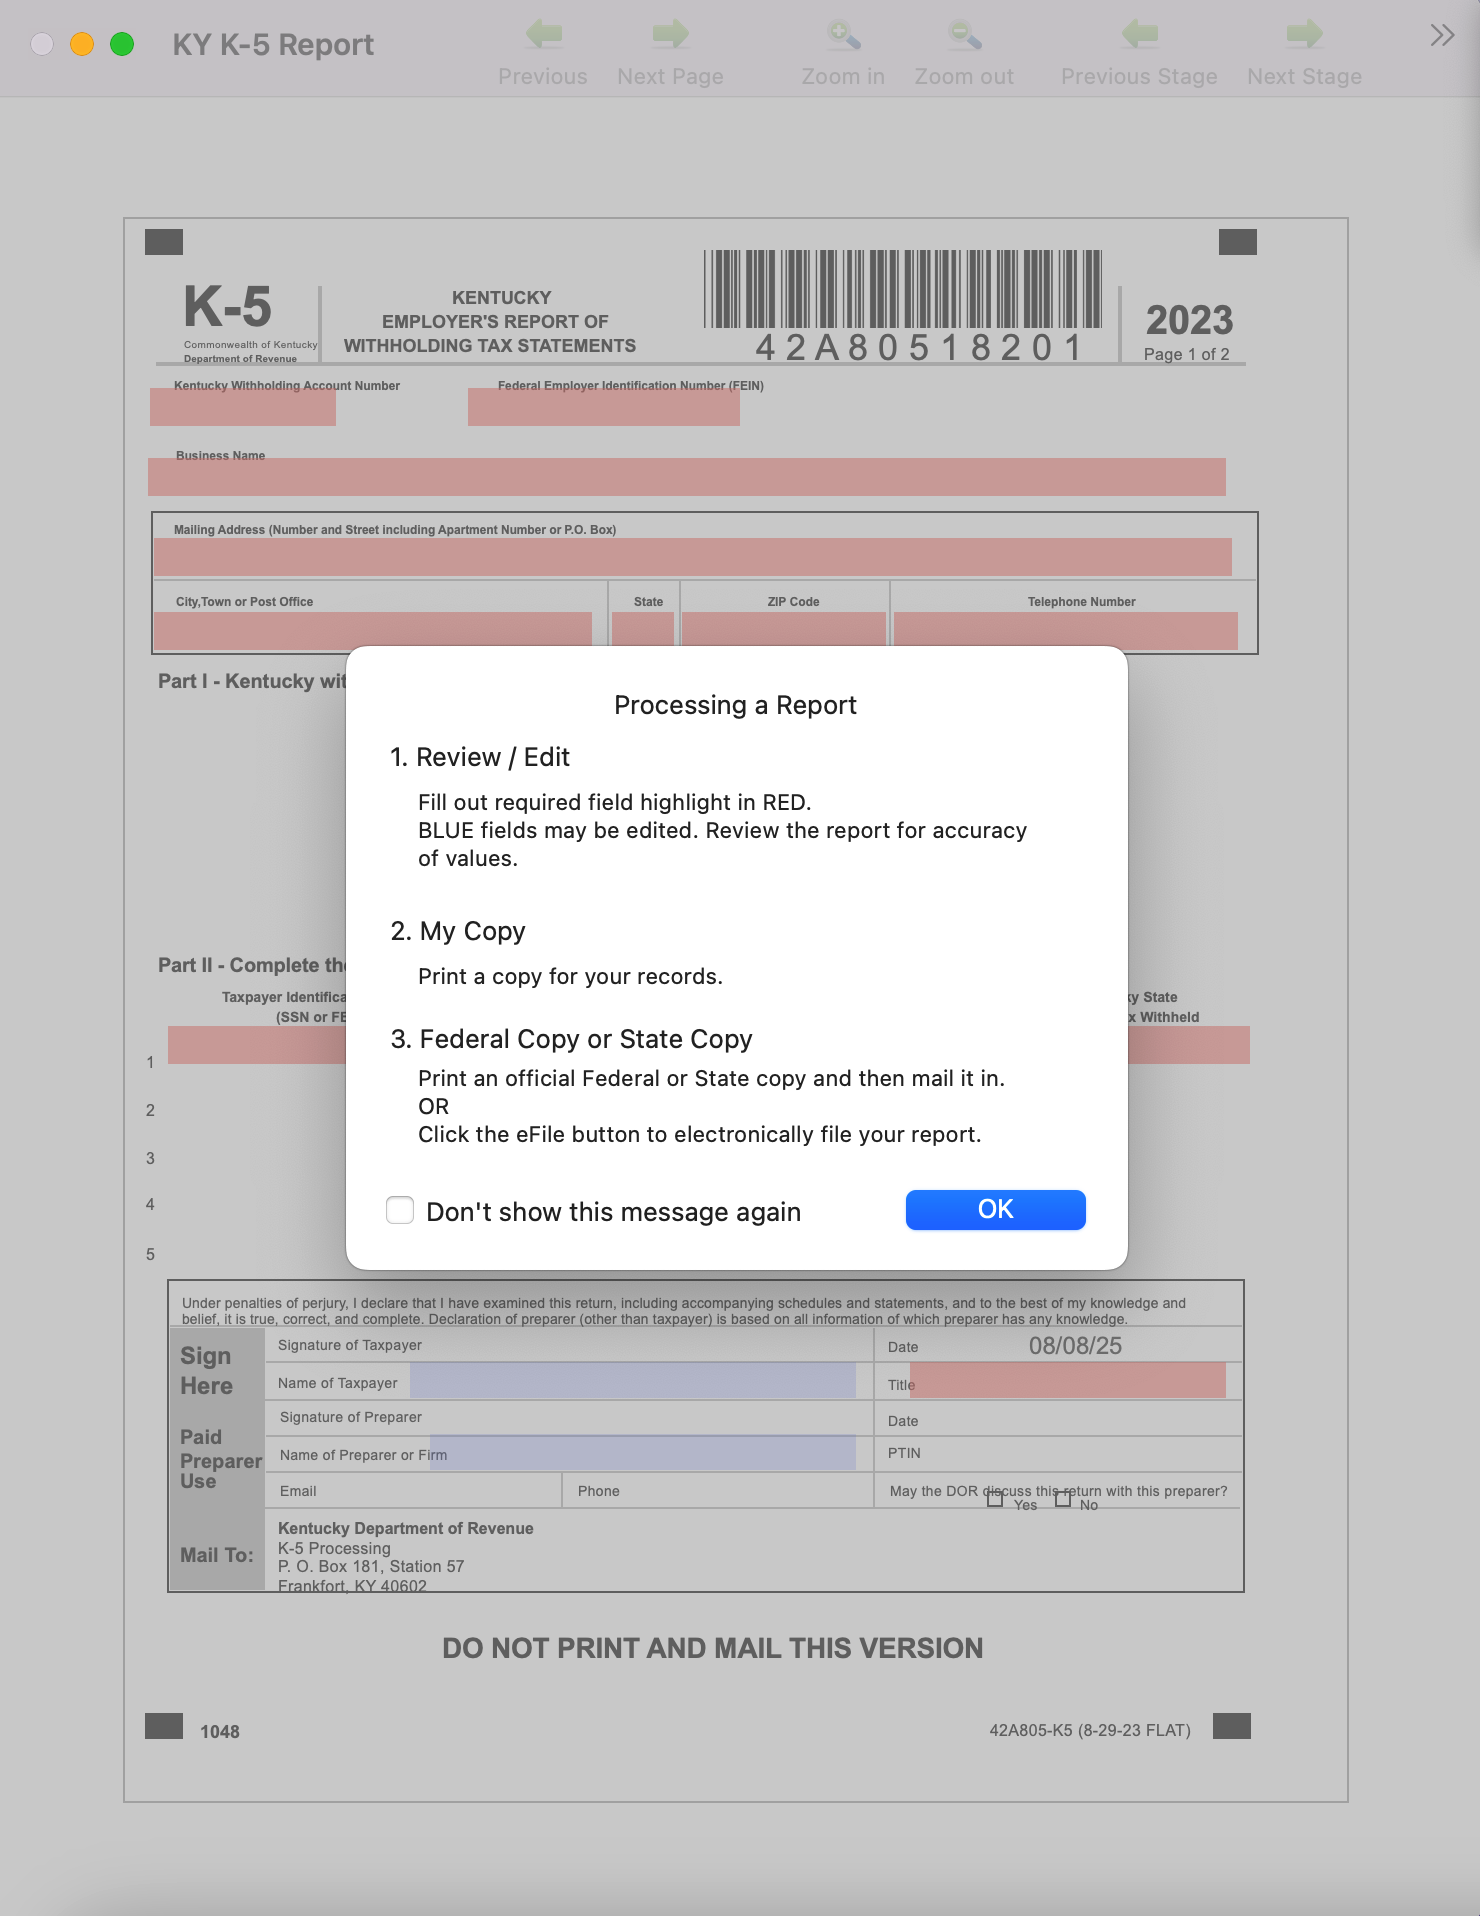This screenshot has width=1480, height=1916.
Task: Expand toolbar overflow double-chevron
Action: pos(1441,36)
